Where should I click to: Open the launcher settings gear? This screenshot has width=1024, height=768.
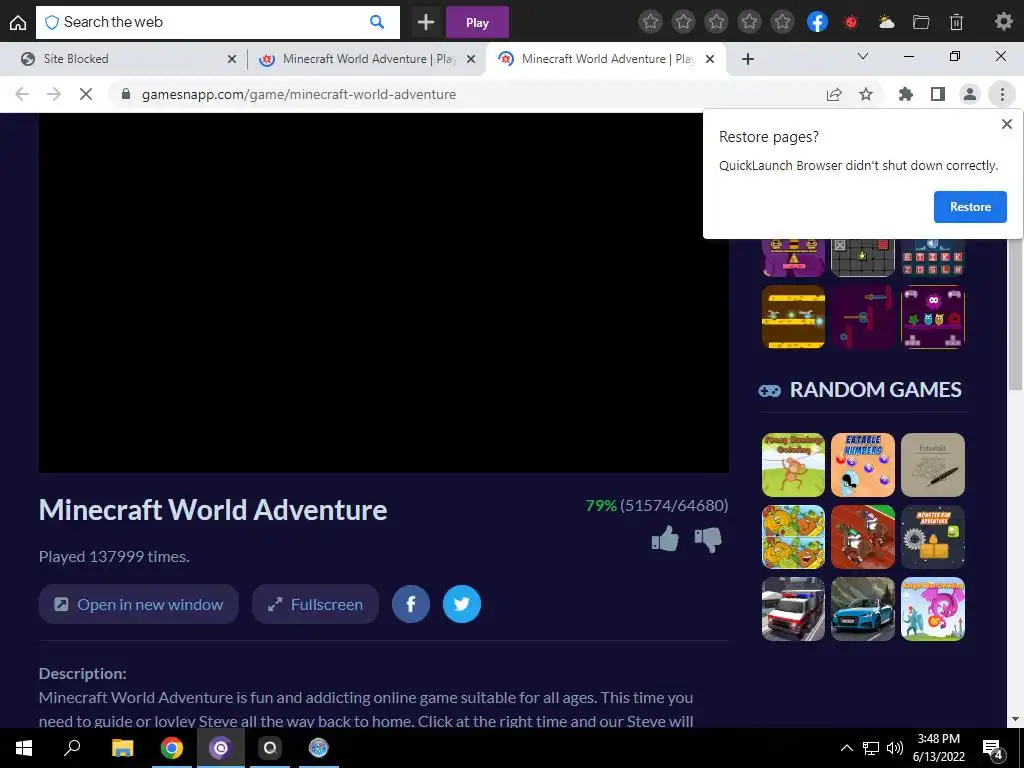1003,22
